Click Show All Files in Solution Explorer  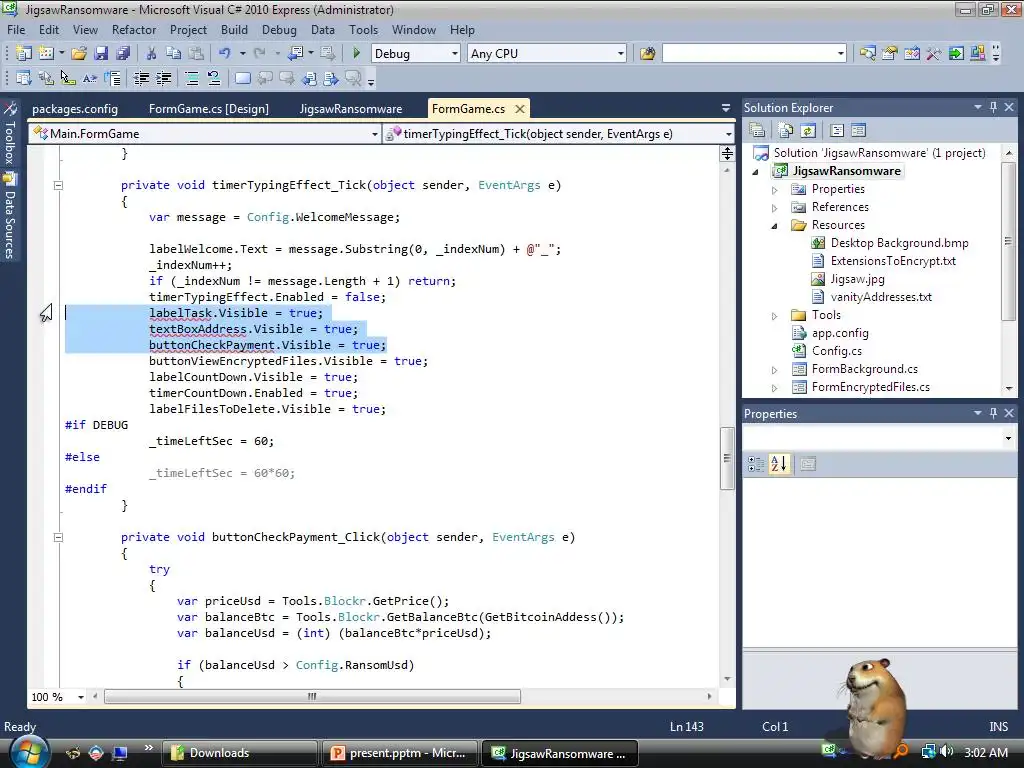(x=786, y=131)
